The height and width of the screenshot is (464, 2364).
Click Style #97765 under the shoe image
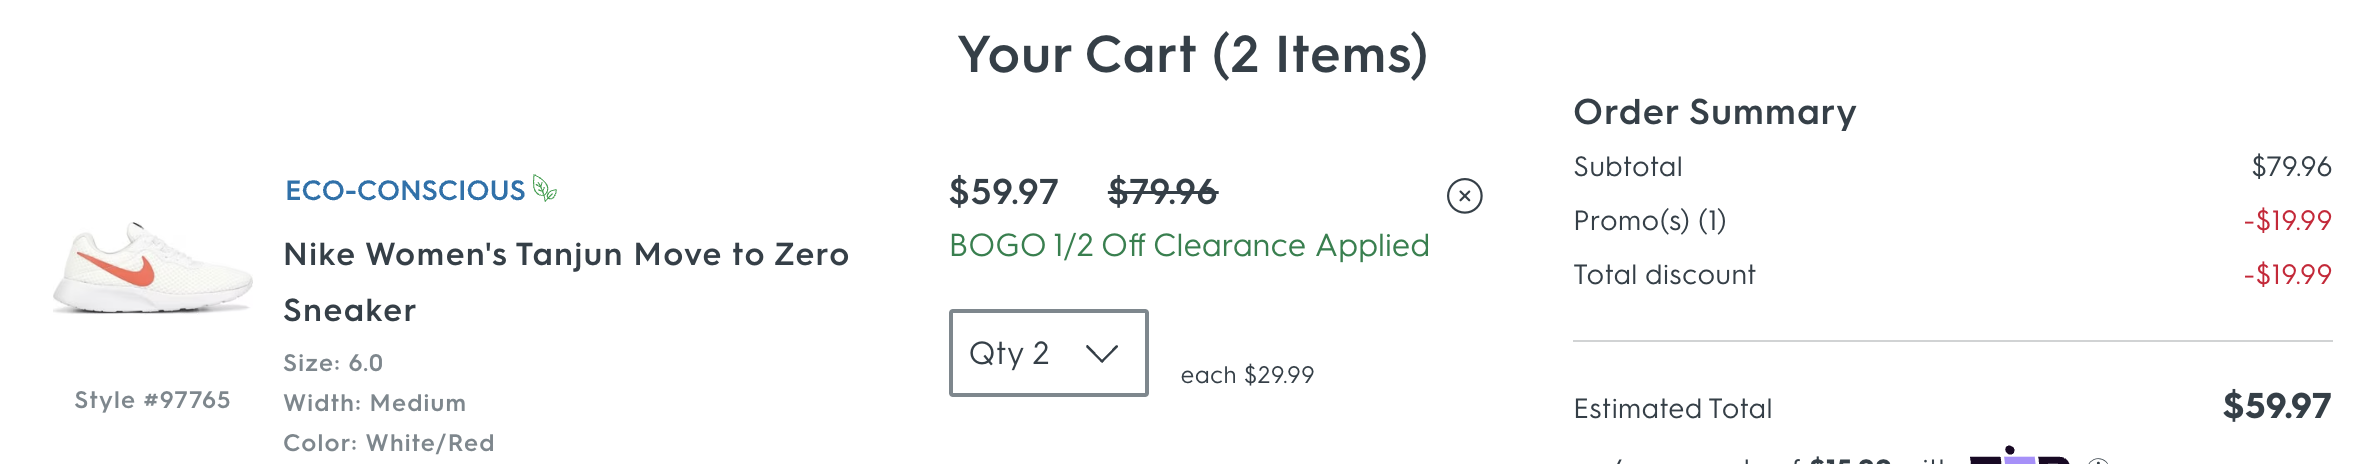152,400
